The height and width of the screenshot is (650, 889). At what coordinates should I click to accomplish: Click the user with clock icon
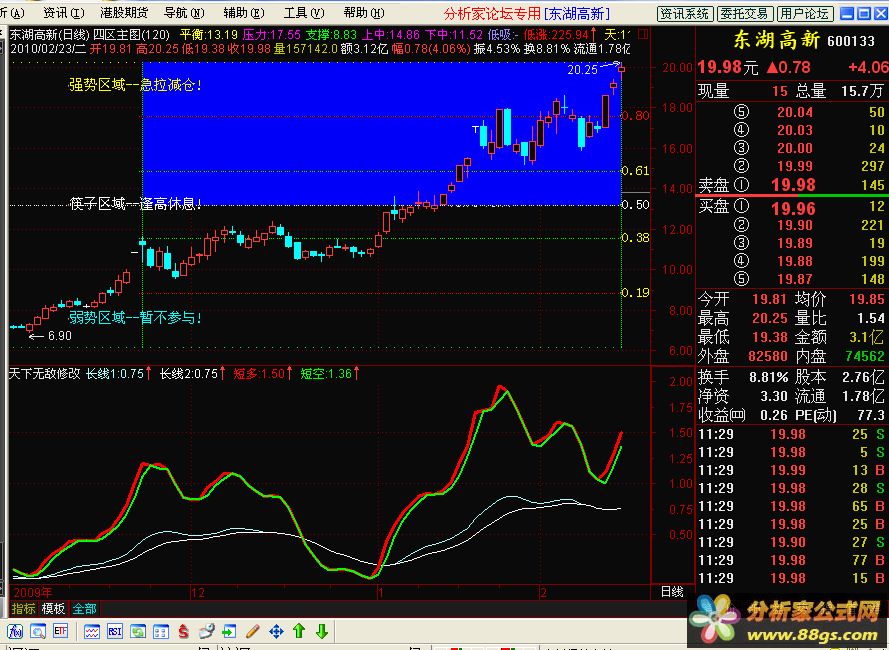click(206, 631)
